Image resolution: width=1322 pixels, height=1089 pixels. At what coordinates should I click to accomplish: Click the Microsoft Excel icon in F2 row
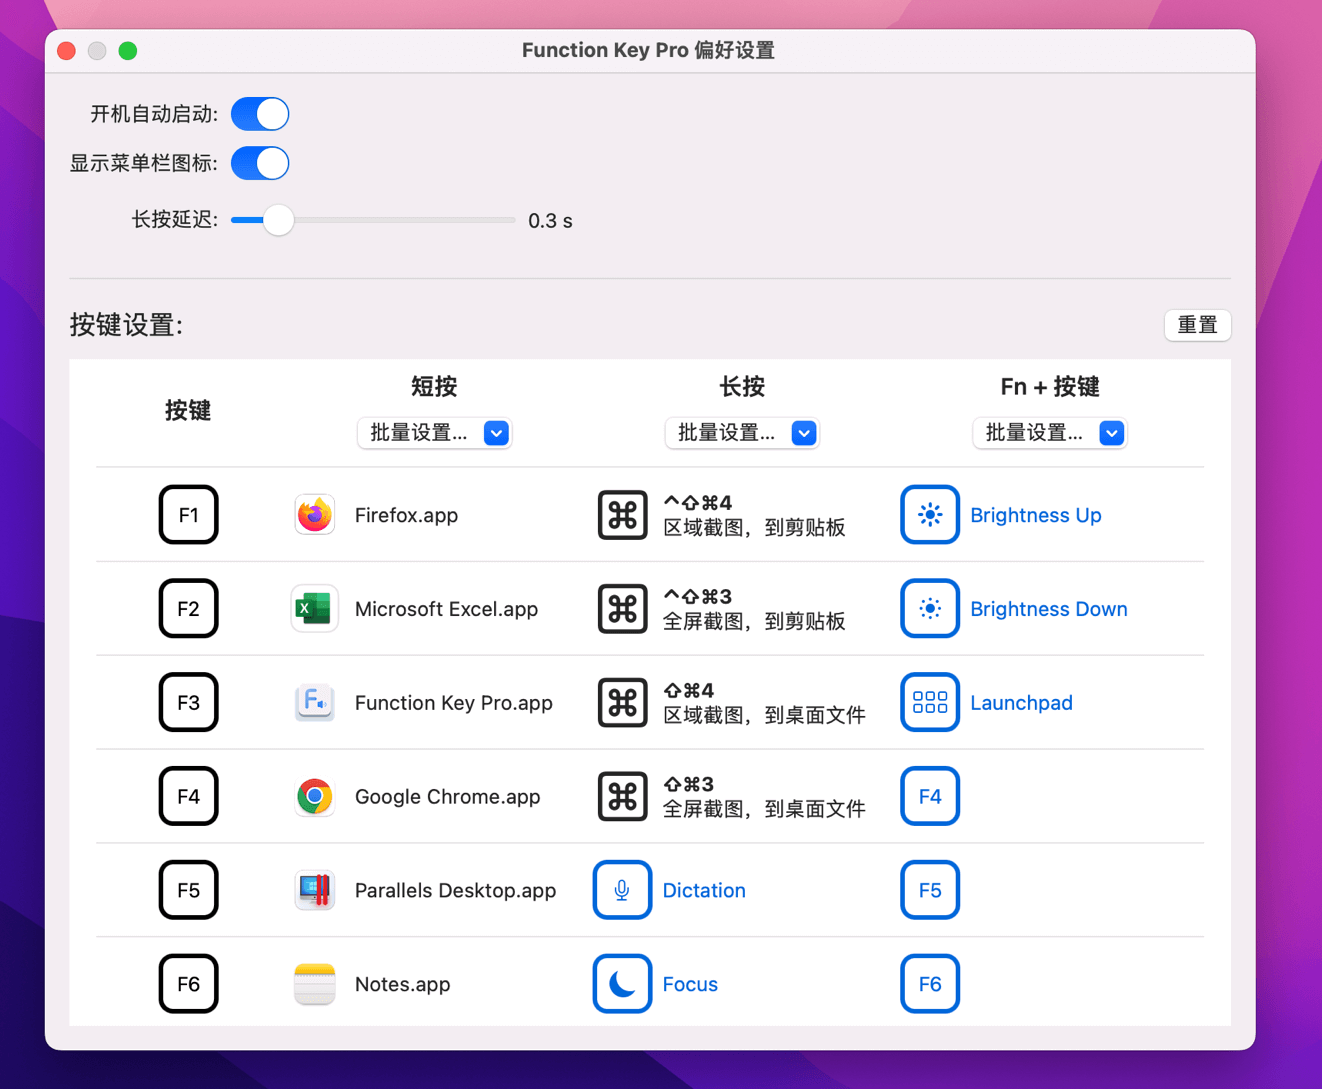(314, 608)
